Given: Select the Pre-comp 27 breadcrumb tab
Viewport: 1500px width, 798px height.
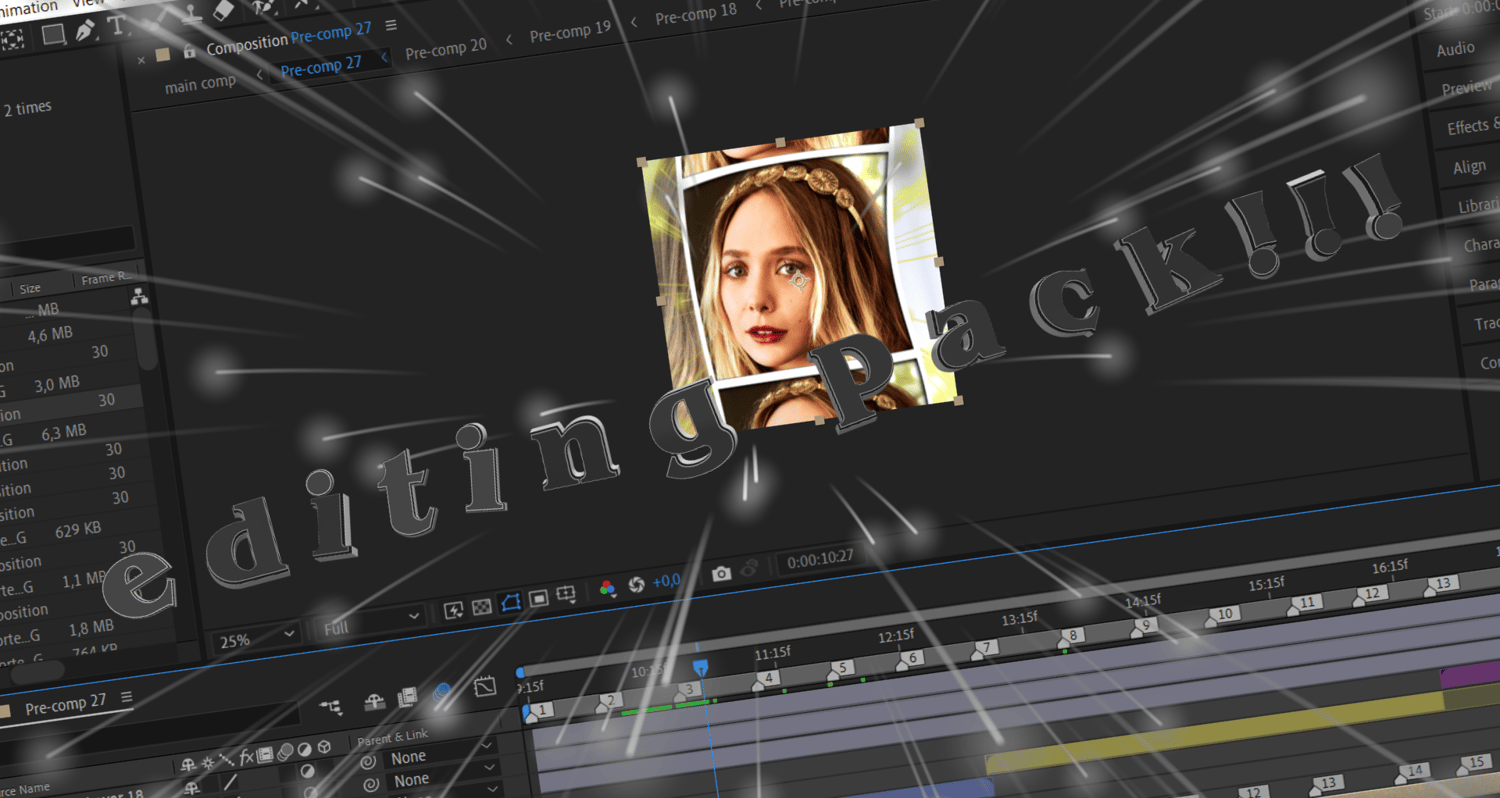Looking at the screenshot, I should 321,68.
